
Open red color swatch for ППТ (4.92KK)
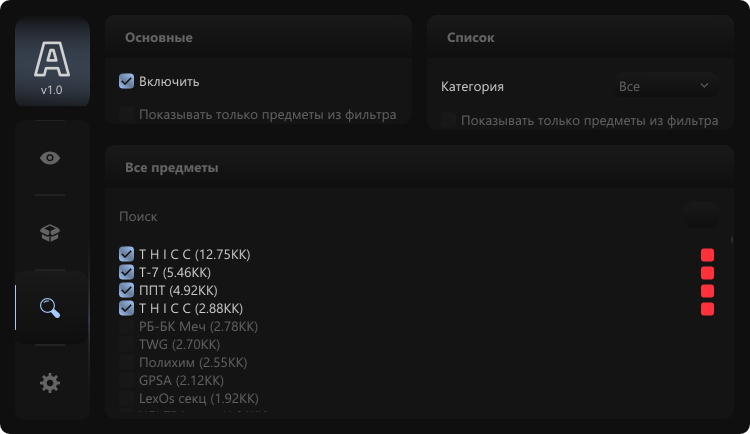coord(707,291)
